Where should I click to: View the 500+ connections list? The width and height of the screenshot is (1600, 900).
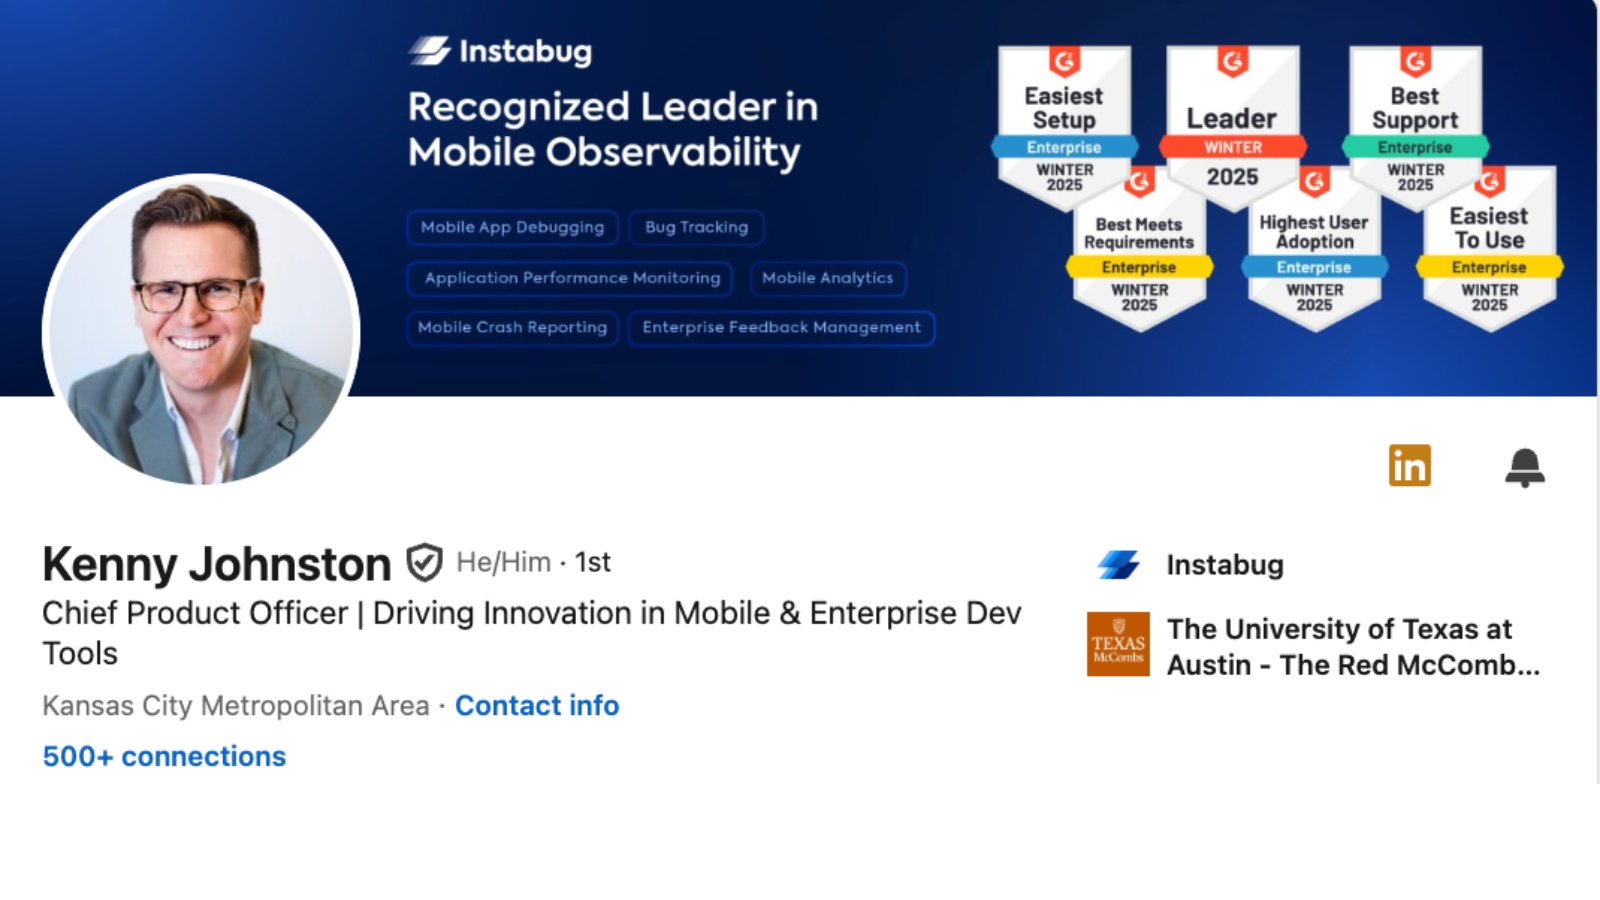164,757
